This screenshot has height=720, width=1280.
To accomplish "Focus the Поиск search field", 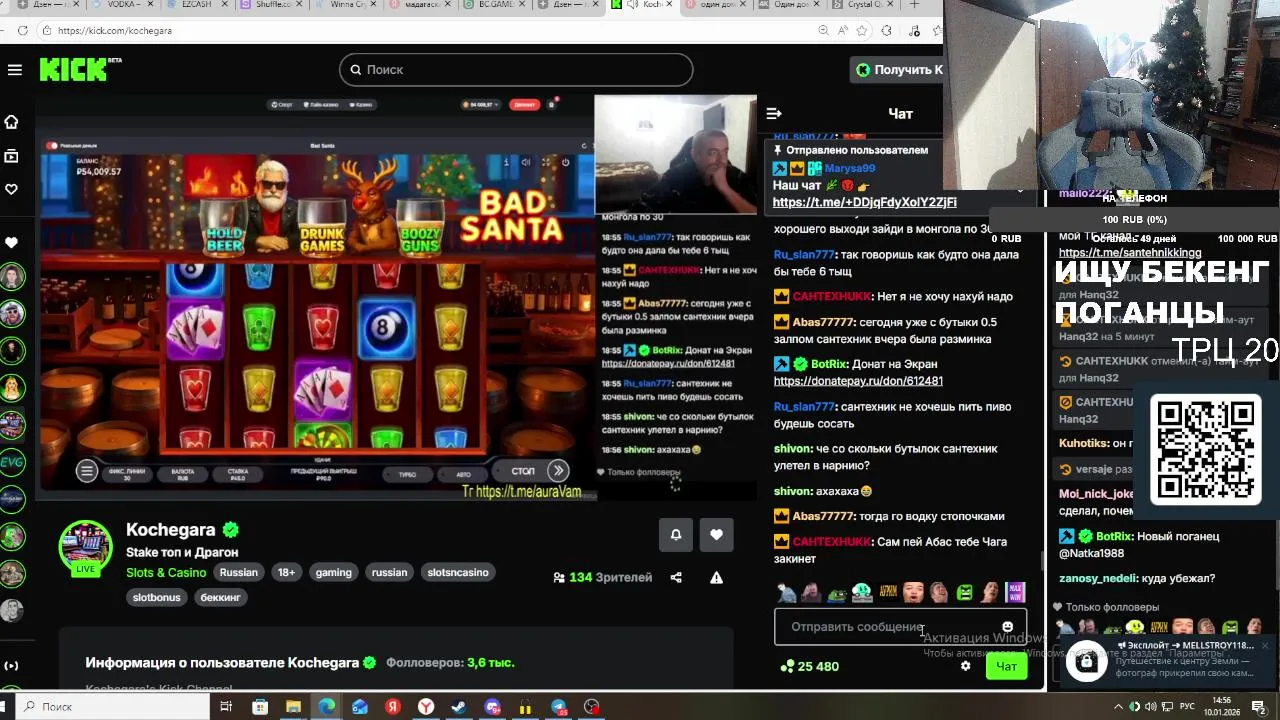I will pos(516,69).
